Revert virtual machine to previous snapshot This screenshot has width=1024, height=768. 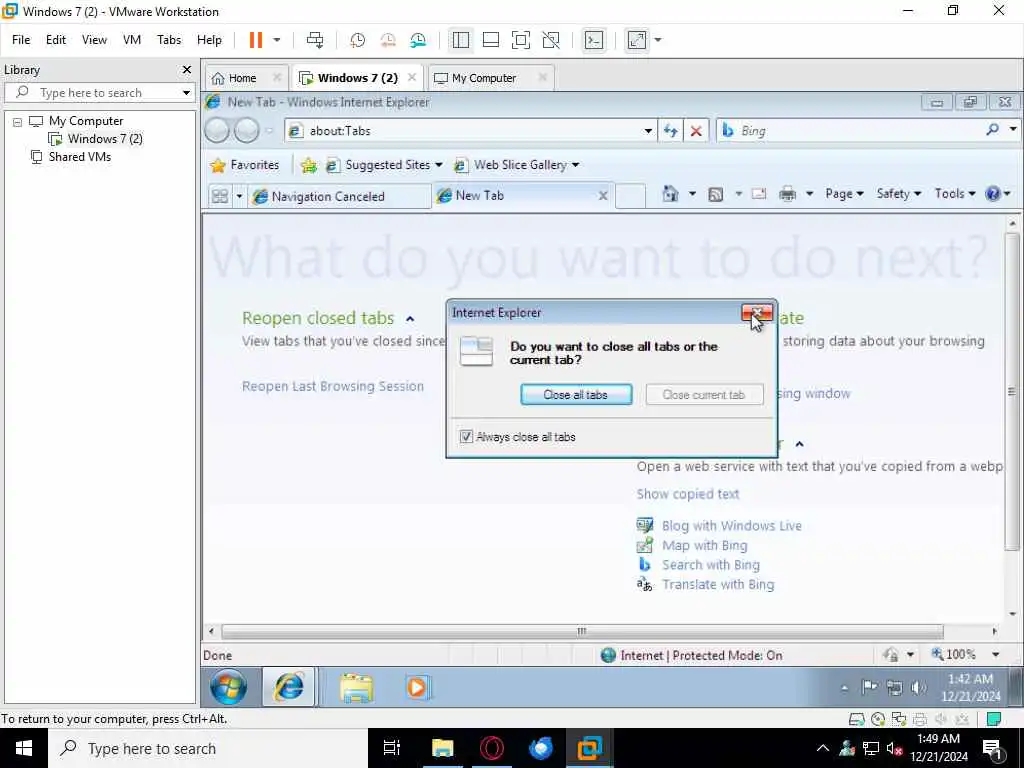click(388, 40)
